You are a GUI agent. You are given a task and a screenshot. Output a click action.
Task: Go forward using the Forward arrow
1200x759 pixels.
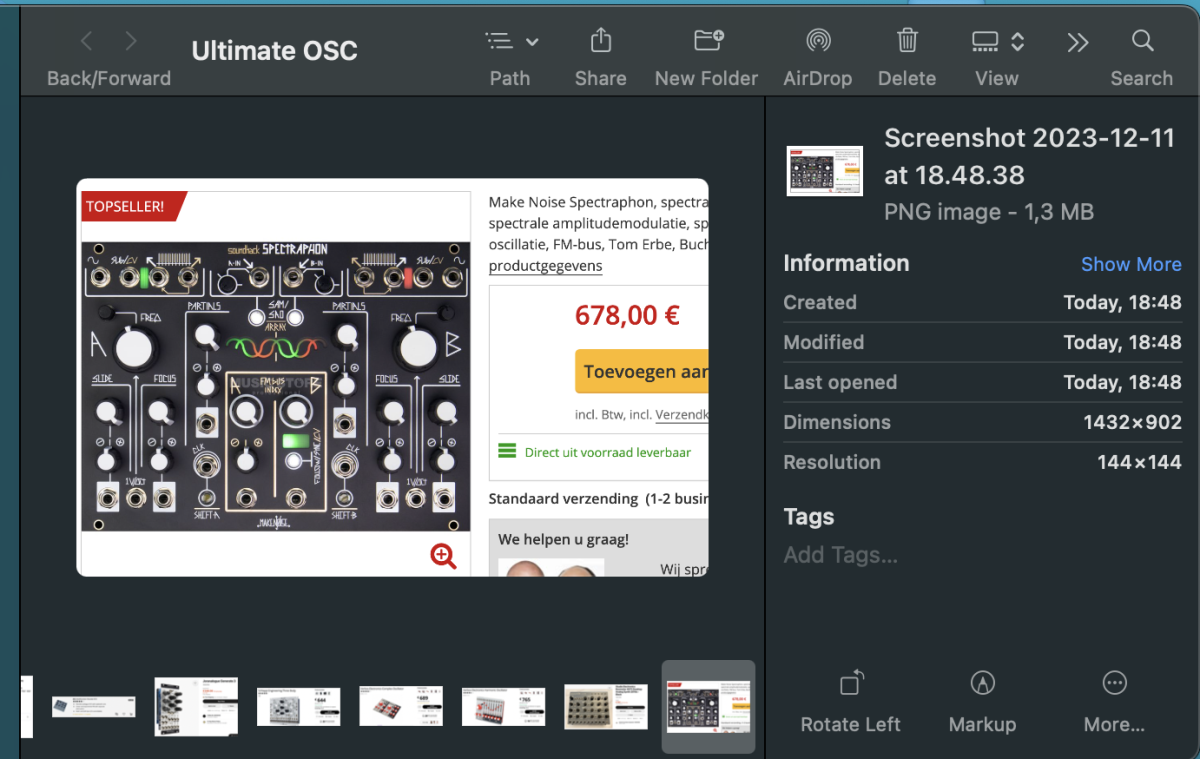pyautogui.click(x=131, y=41)
